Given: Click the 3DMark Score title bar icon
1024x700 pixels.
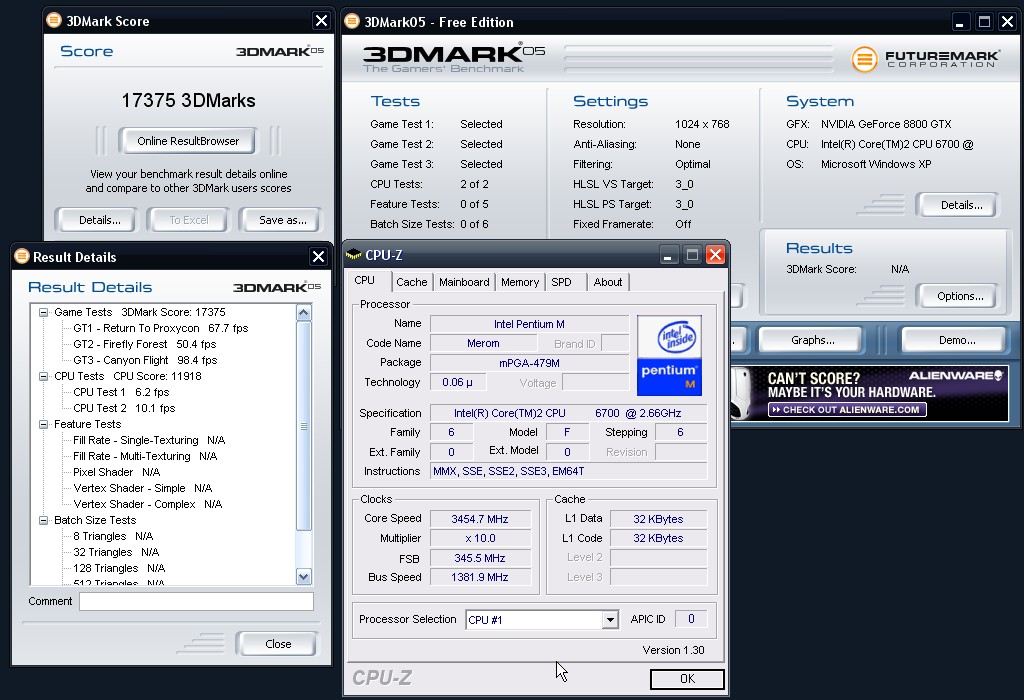Looking at the screenshot, I should (x=54, y=20).
